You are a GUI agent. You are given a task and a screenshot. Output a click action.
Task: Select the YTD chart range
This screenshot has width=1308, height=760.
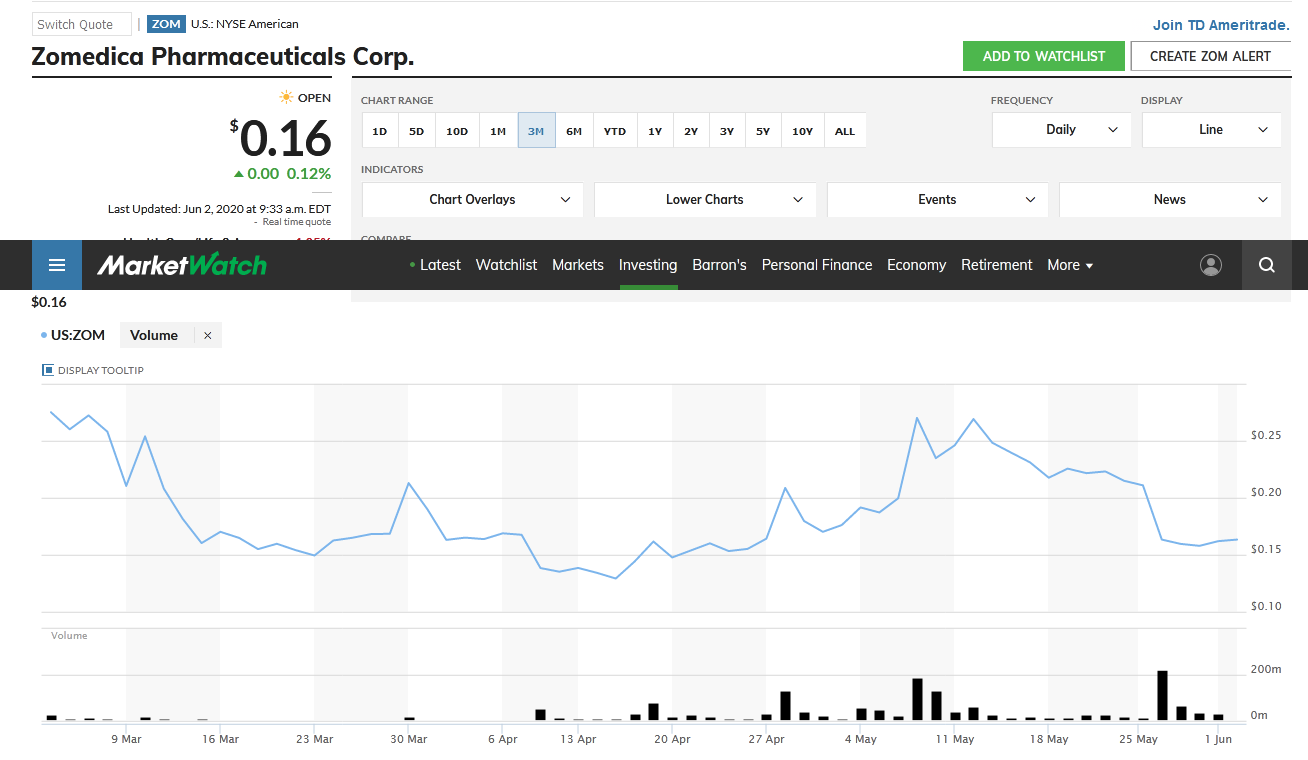pyautogui.click(x=615, y=131)
